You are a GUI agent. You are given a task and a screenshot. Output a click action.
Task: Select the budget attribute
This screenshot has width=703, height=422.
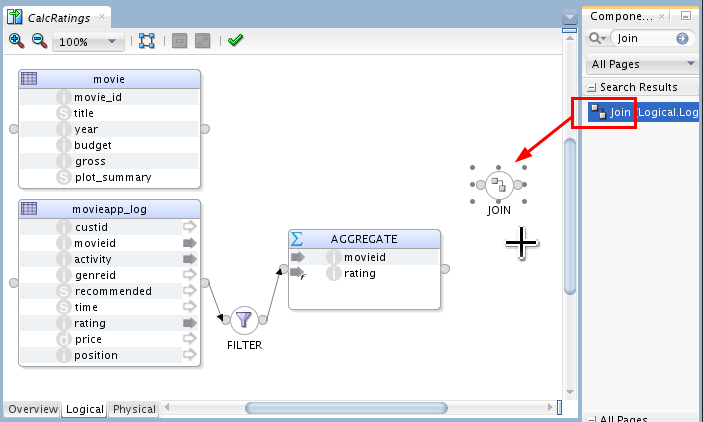click(x=109, y=145)
